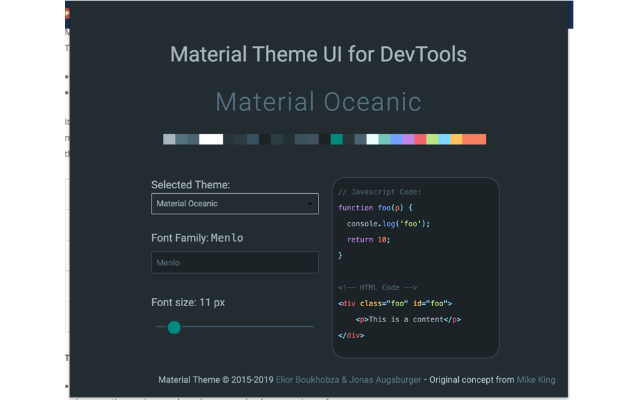Click the yellow palette swatch
This screenshot has height=400, width=640.
pyautogui.click(x=456, y=139)
